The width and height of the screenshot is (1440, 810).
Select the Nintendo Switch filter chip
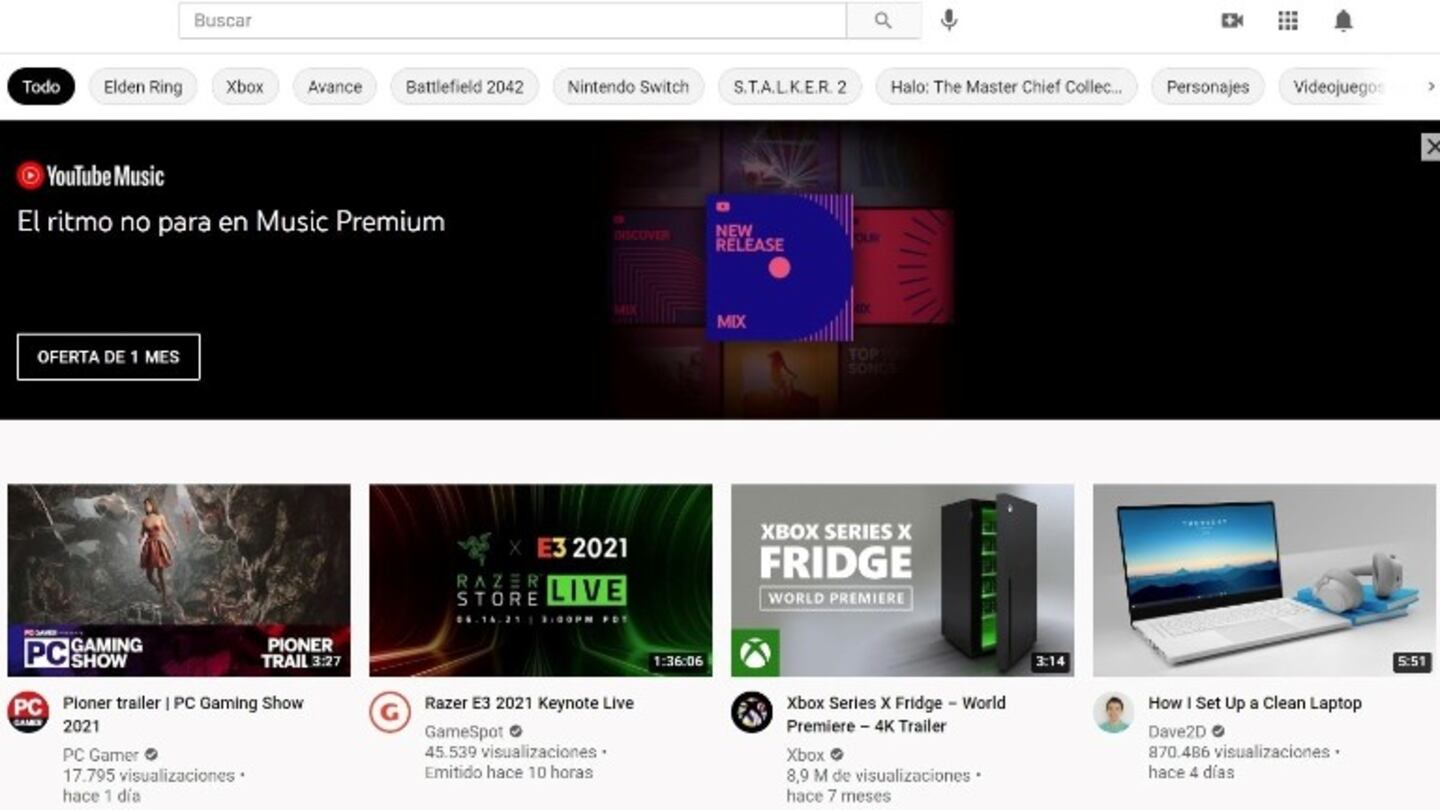(x=628, y=87)
